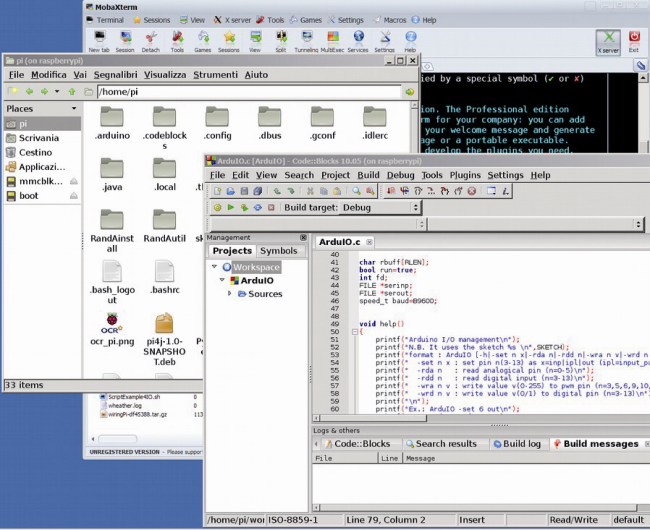Click the Open file icon in Code::Blocks

pyautogui.click(x=231, y=191)
